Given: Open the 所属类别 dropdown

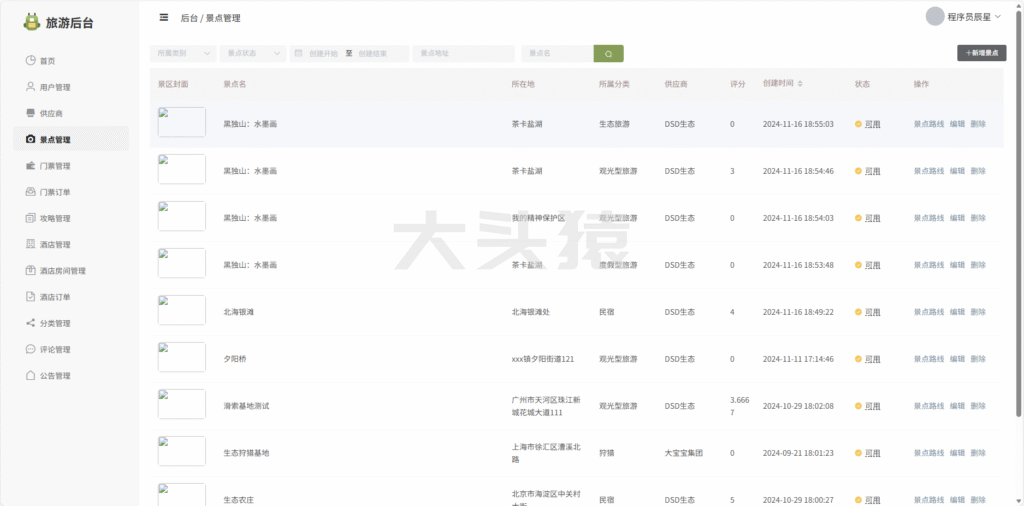Looking at the screenshot, I should coord(183,54).
